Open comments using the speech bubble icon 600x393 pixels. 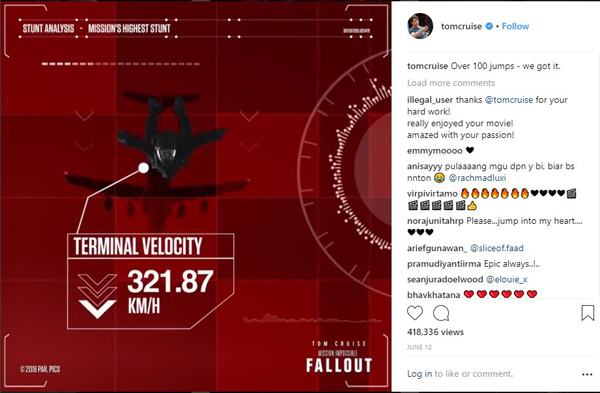[x=441, y=313]
